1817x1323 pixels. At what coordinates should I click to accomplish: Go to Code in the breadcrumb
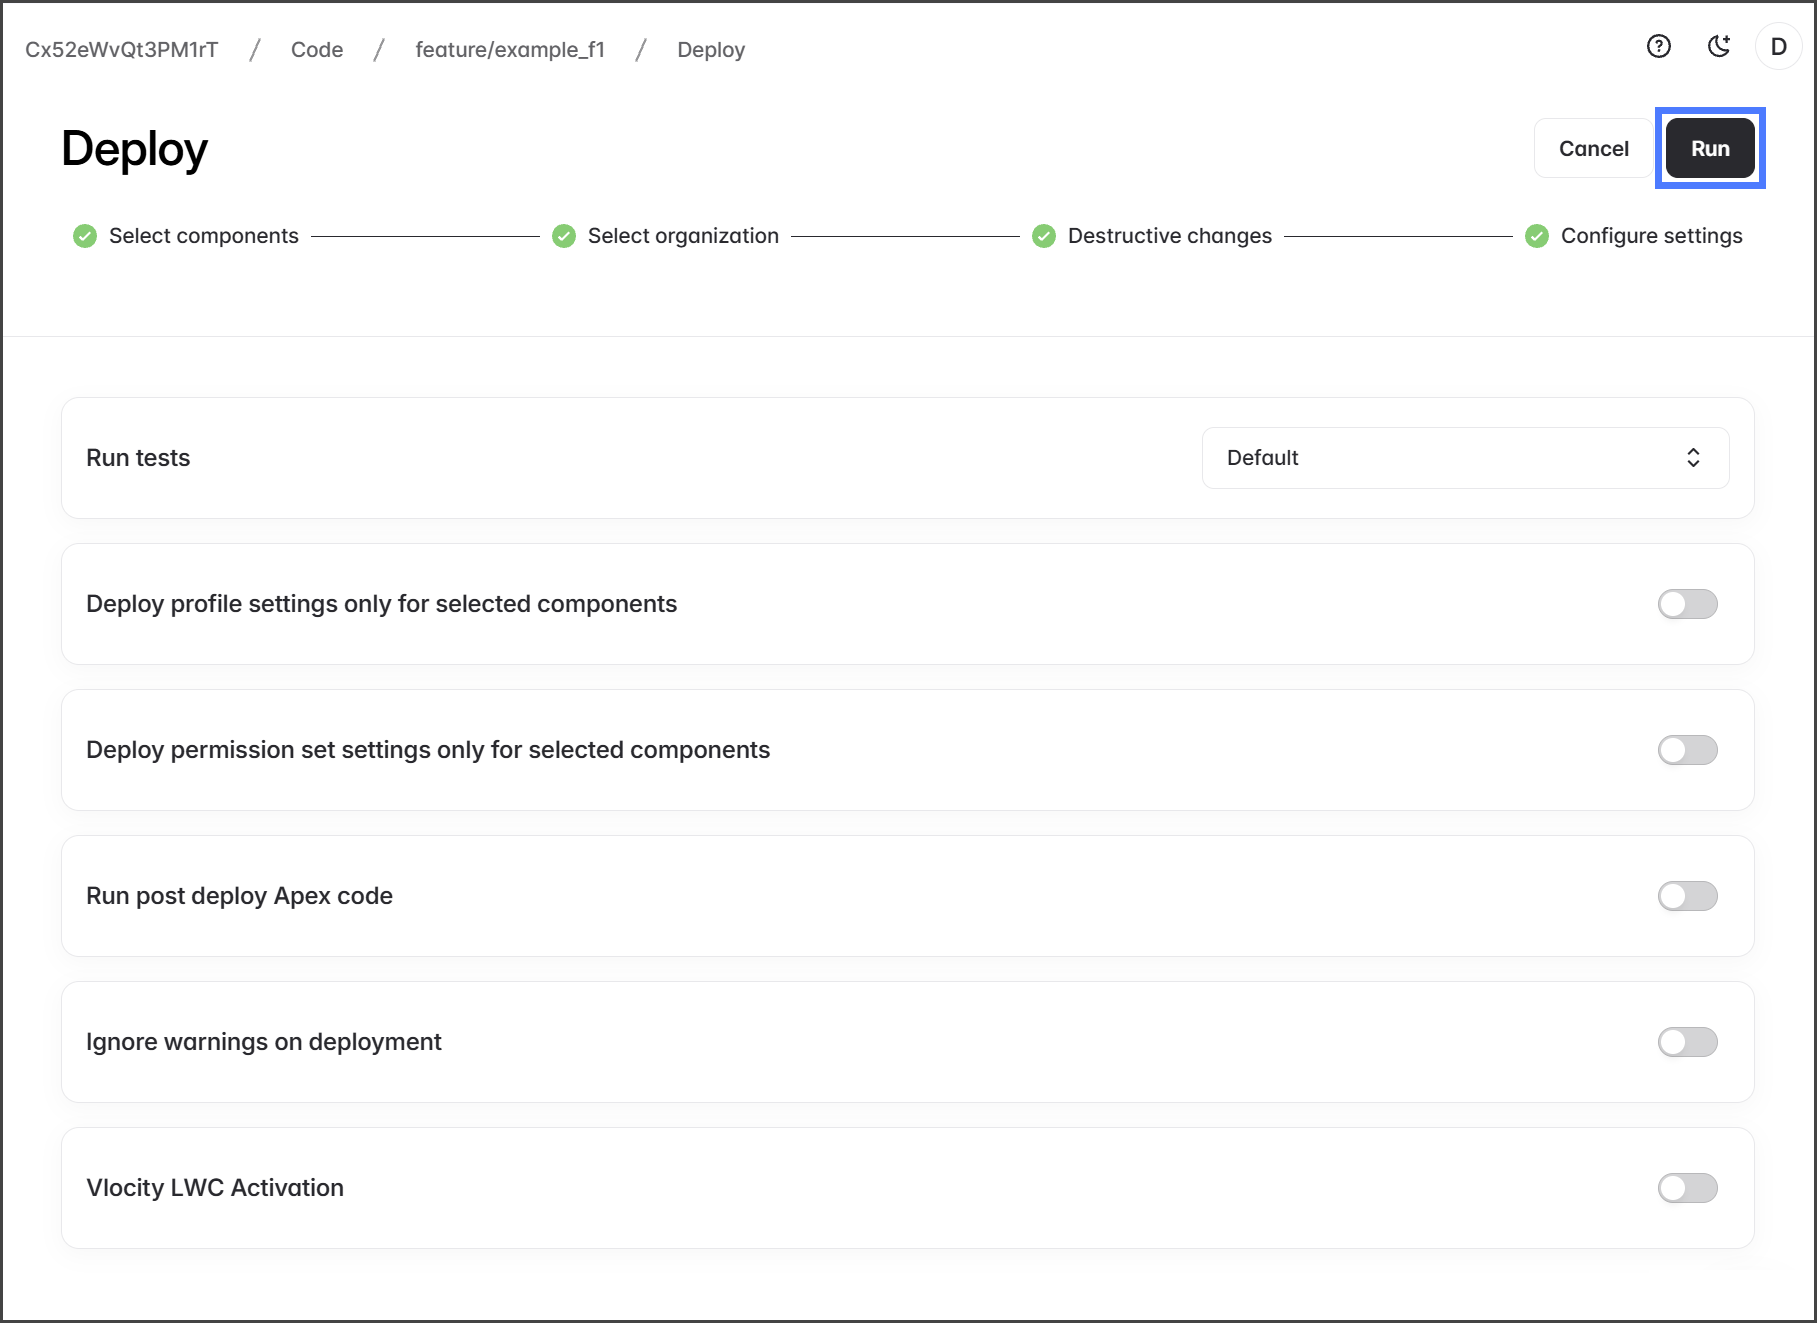point(317,50)
